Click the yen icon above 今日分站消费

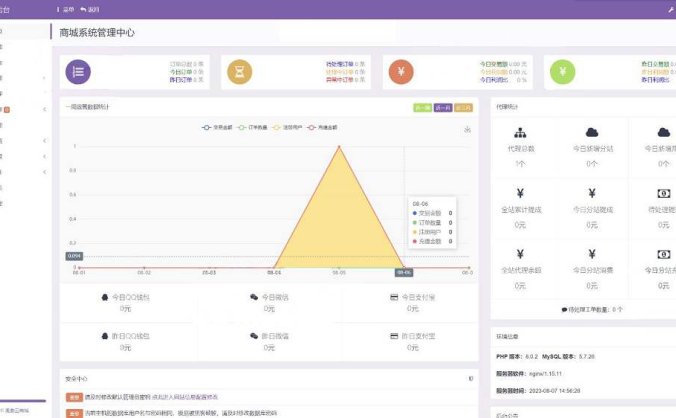[592, 254]
